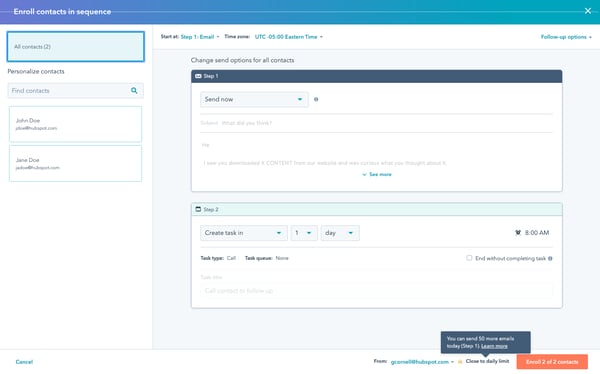Viewport: 600px width, 374px height.
Task: Click the Cancel link
Action: click(x=24, y=362)
